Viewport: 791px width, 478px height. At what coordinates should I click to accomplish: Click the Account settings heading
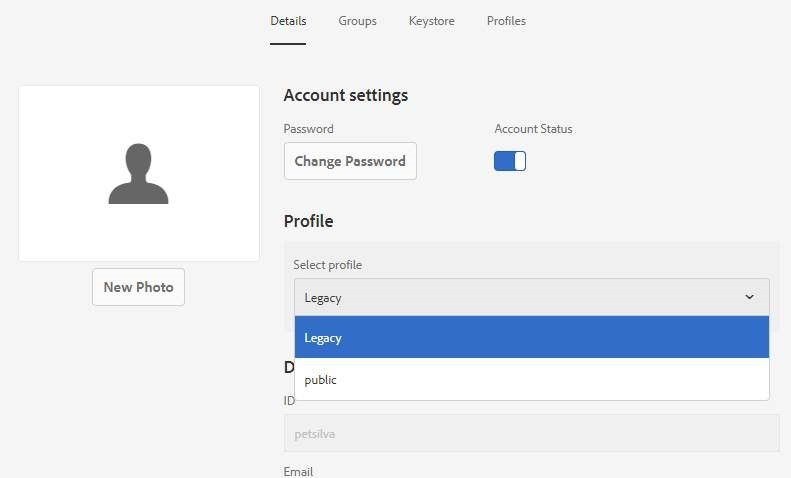pyautogui.click(x=345, y=96)
